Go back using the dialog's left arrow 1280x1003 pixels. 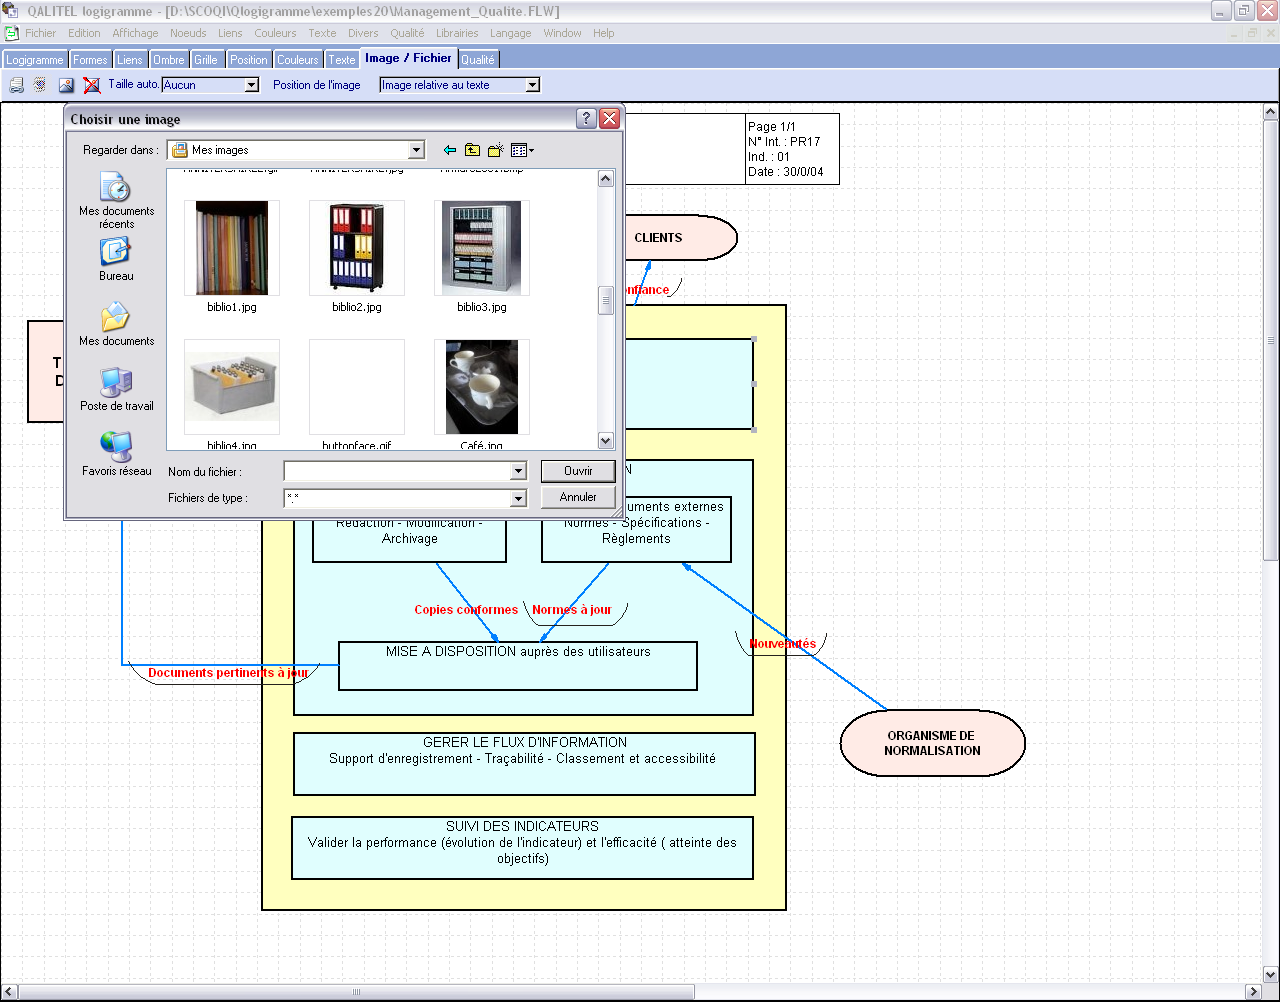click(x=450, y=151)
